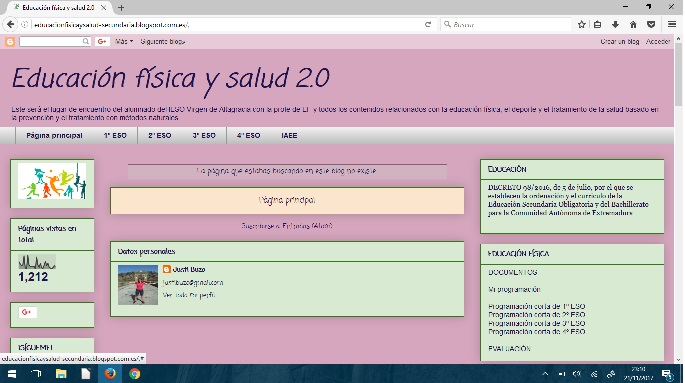Open the Pocket icon in toolbar
The height and width of the screenshot is (383, 685).
[x=651, y=24]
